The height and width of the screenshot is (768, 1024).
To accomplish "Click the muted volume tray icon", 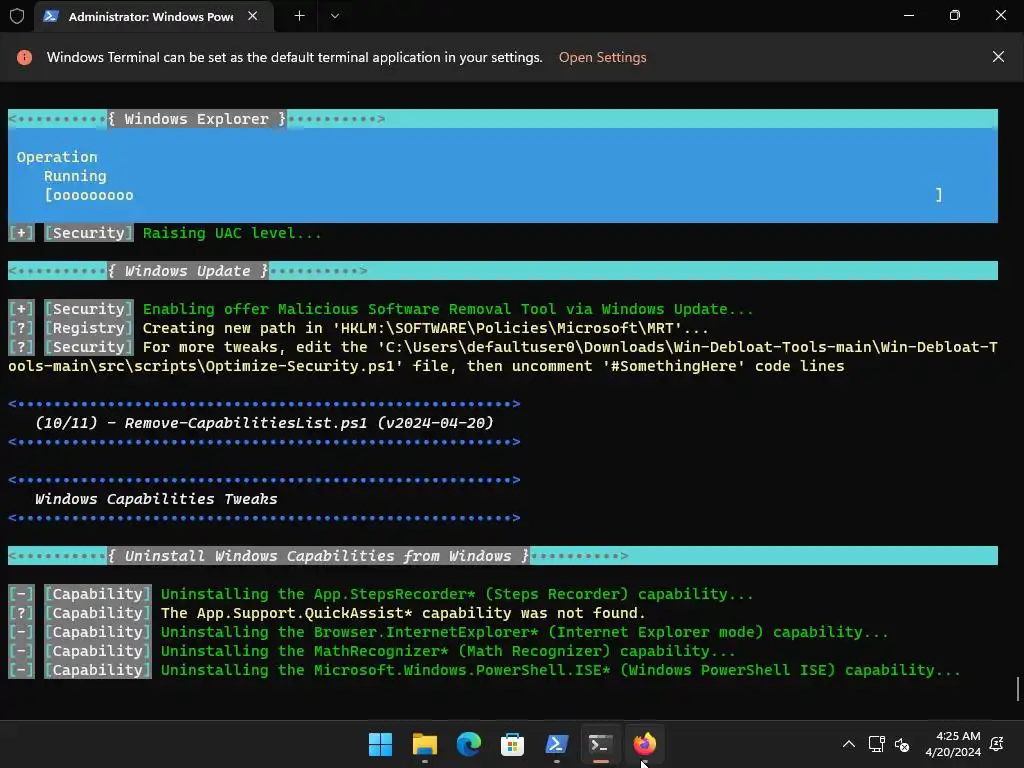I will point(902,744).
